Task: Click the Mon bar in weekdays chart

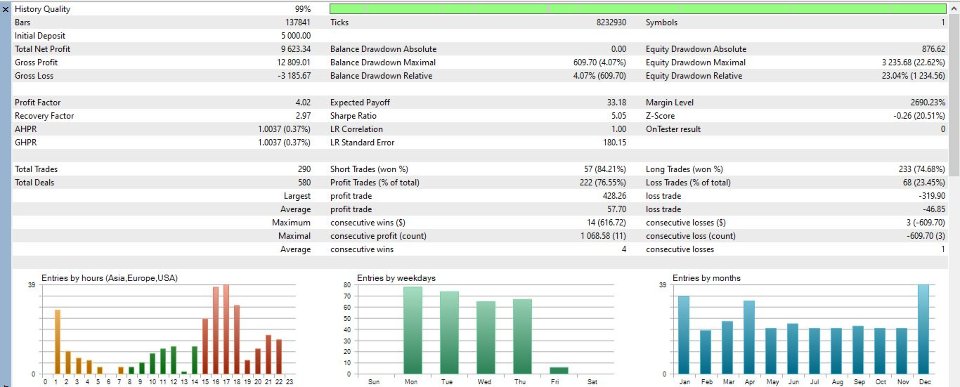Action: coord(413,330)
